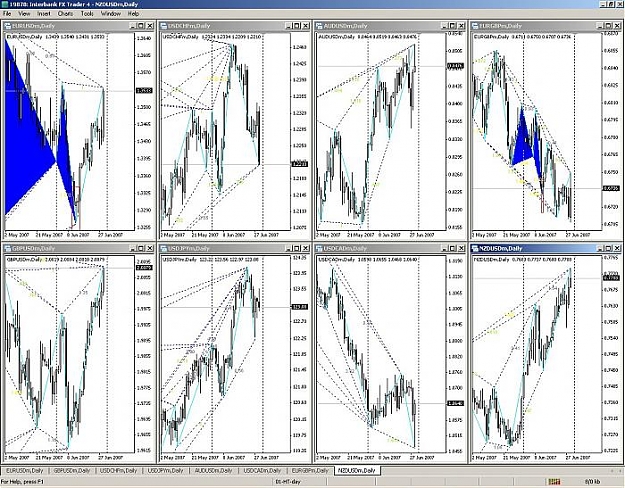The width and height of the screenshot is (625, 488).
Task: Switch to the EURUSDm,Daily bottom tab
Action: coord(24,471)
